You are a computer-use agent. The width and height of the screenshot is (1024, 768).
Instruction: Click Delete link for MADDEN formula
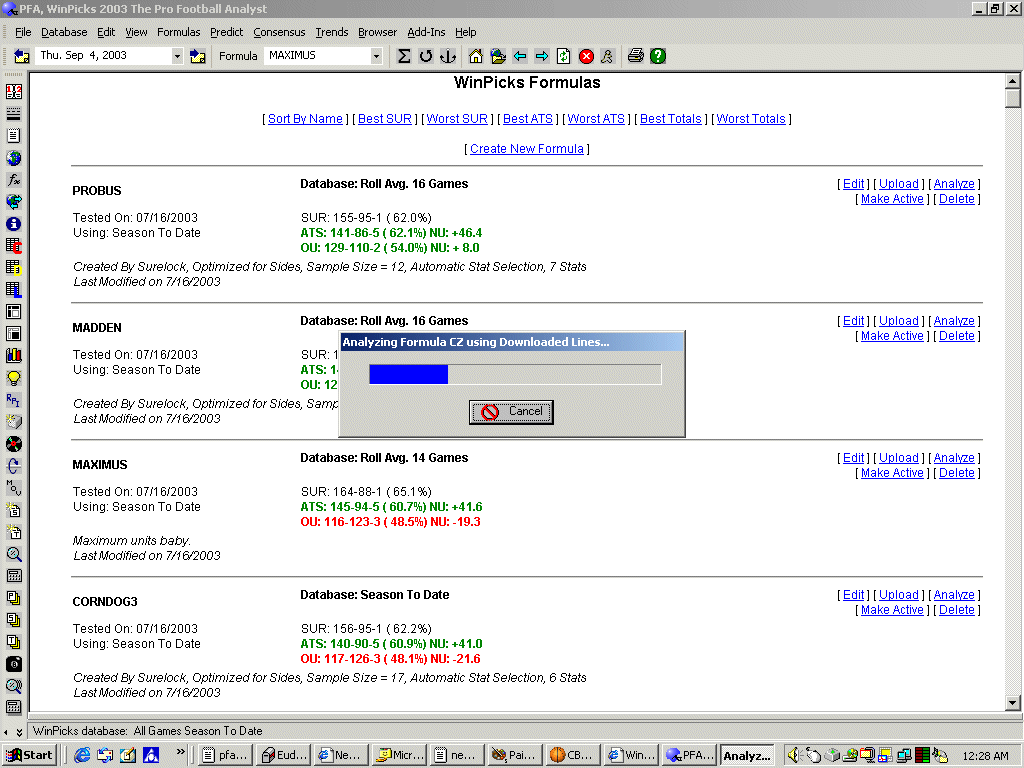(957, 336)
